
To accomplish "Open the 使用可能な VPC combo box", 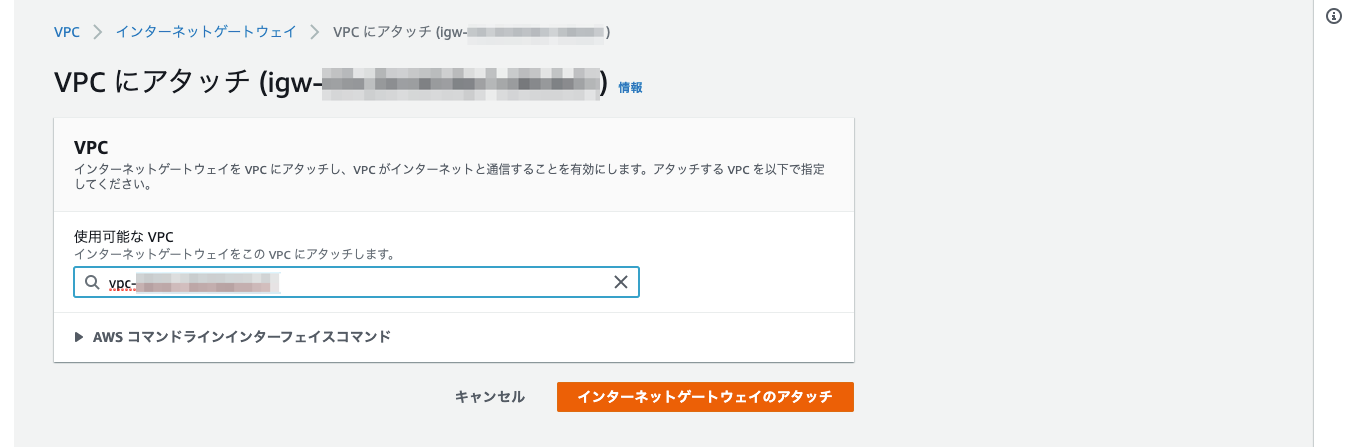I will coord(356,283).
